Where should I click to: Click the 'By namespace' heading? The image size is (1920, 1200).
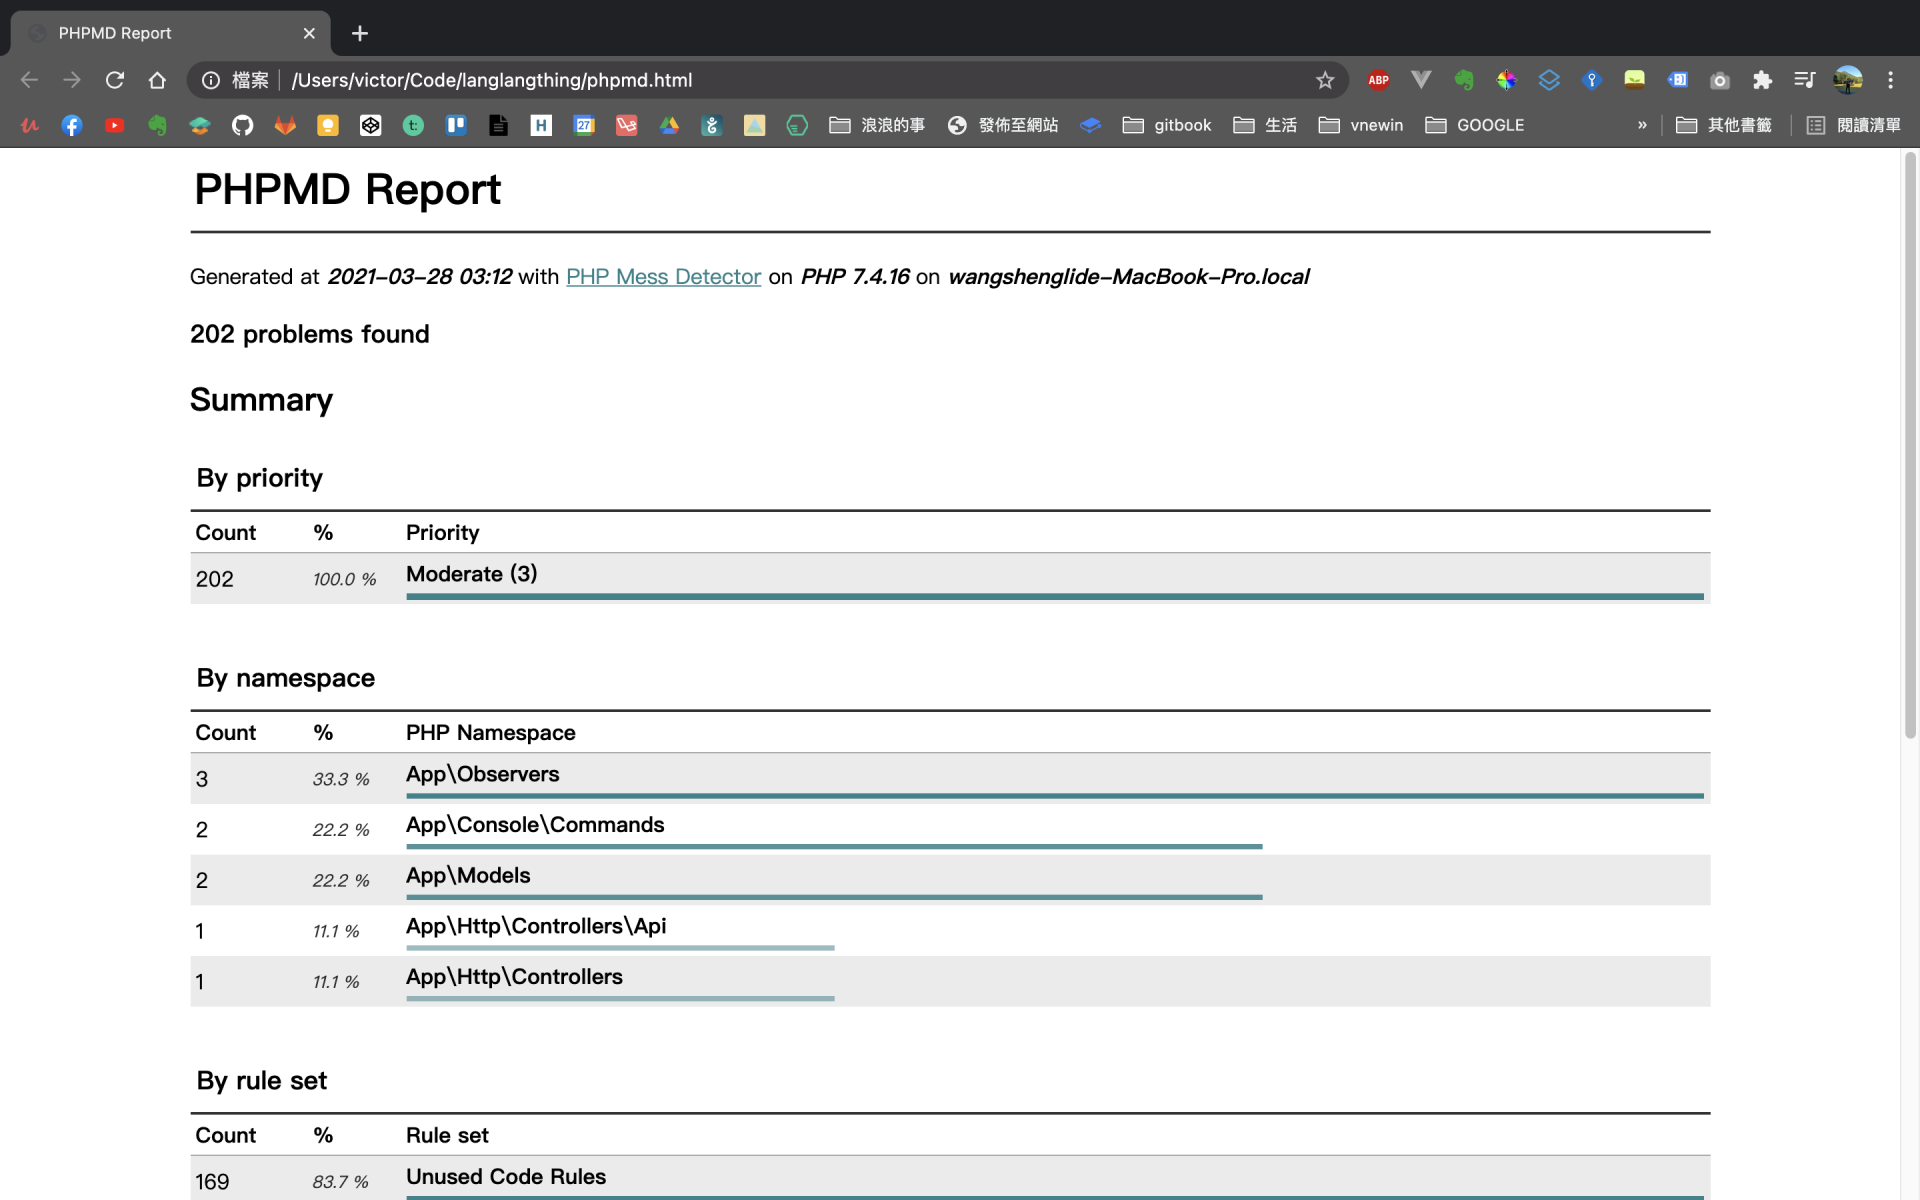(286, 678)
